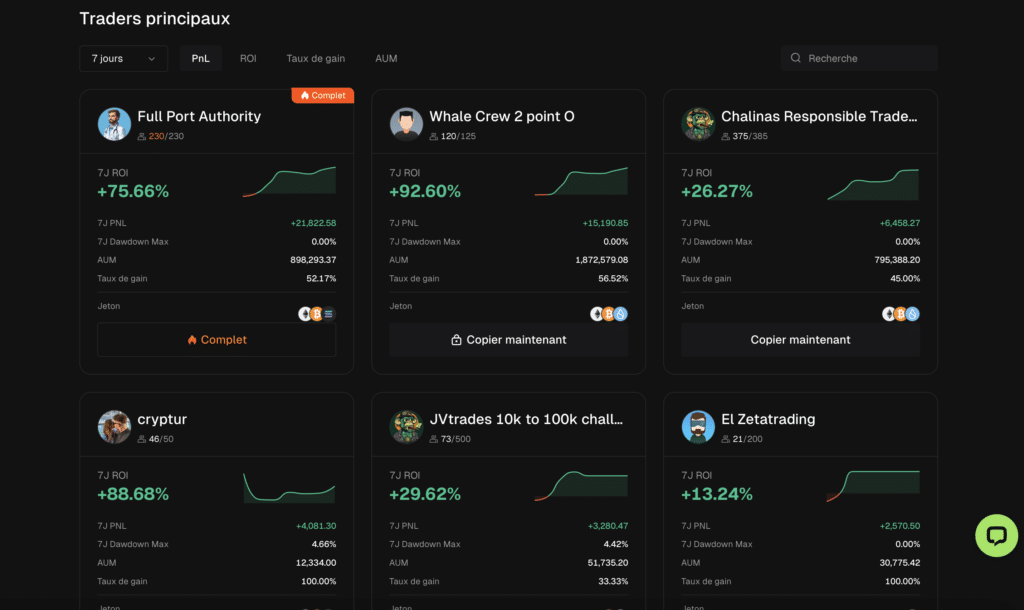1024x610 pixels.
Task: Click the followers icon under Full Port Authority
Action: pos(142,136)
